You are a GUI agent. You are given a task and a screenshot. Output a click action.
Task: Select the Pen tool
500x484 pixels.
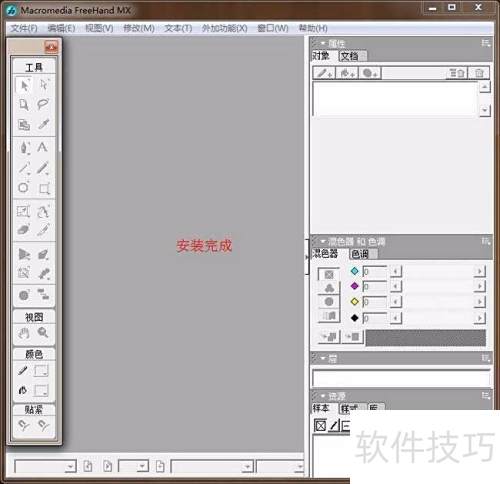coord(24,147)
